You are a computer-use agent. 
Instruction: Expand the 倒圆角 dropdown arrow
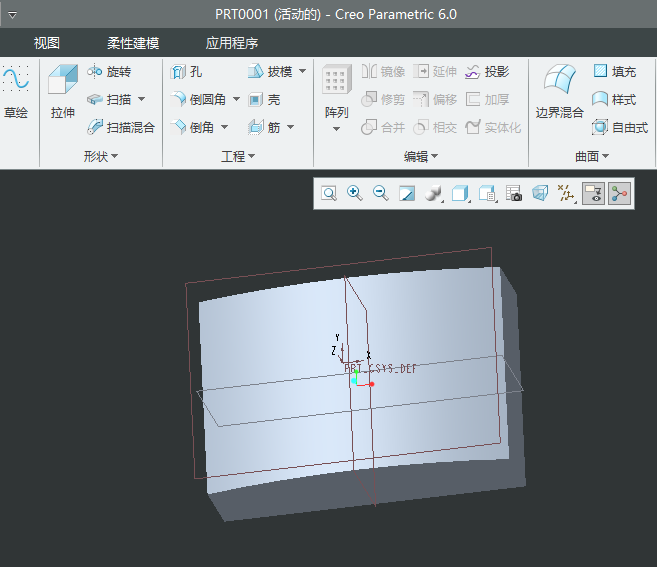coord(236,99)
